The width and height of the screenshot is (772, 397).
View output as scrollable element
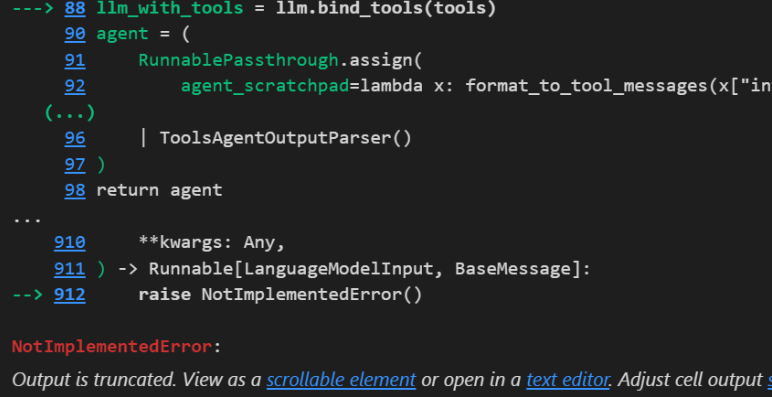coord(341,380)
